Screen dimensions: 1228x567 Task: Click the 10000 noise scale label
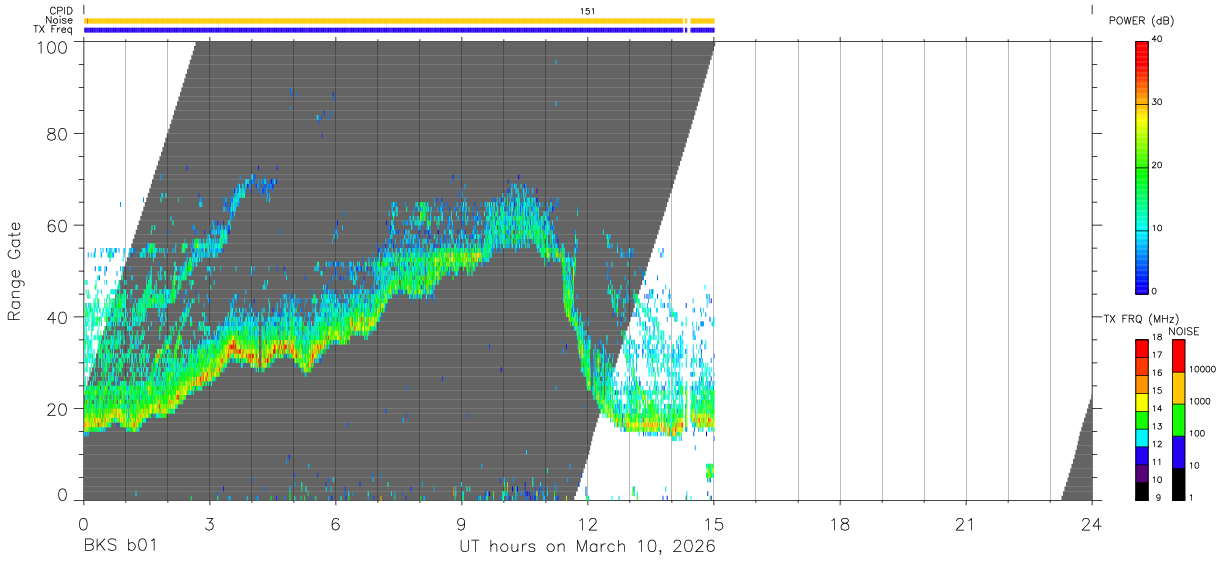click(1203, 369)
